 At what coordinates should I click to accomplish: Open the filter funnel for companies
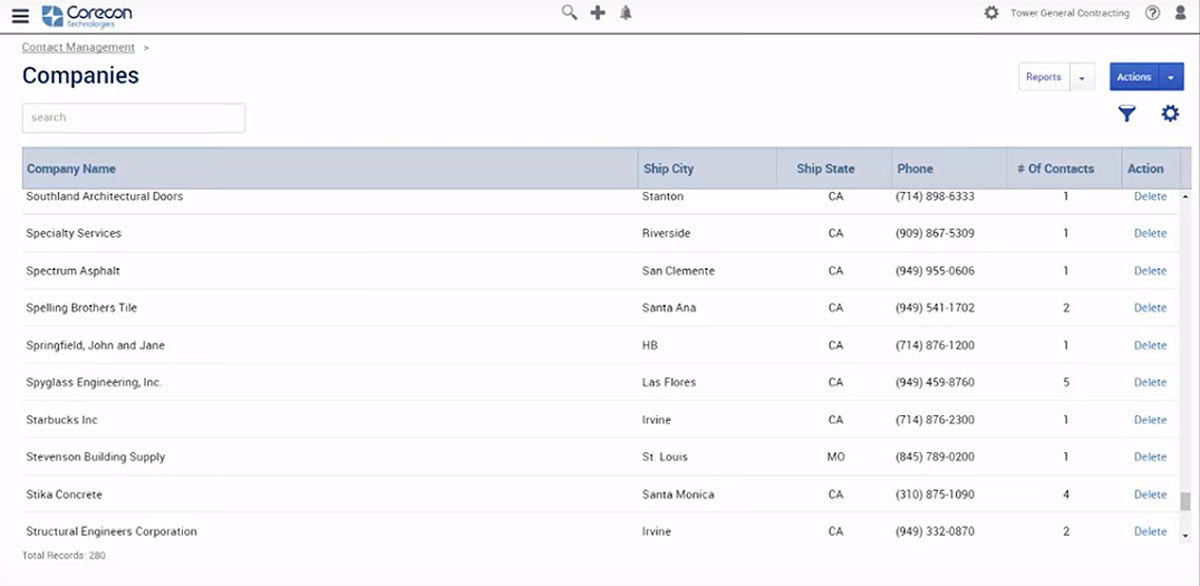pyautogui.click(x=1127, y=114)
